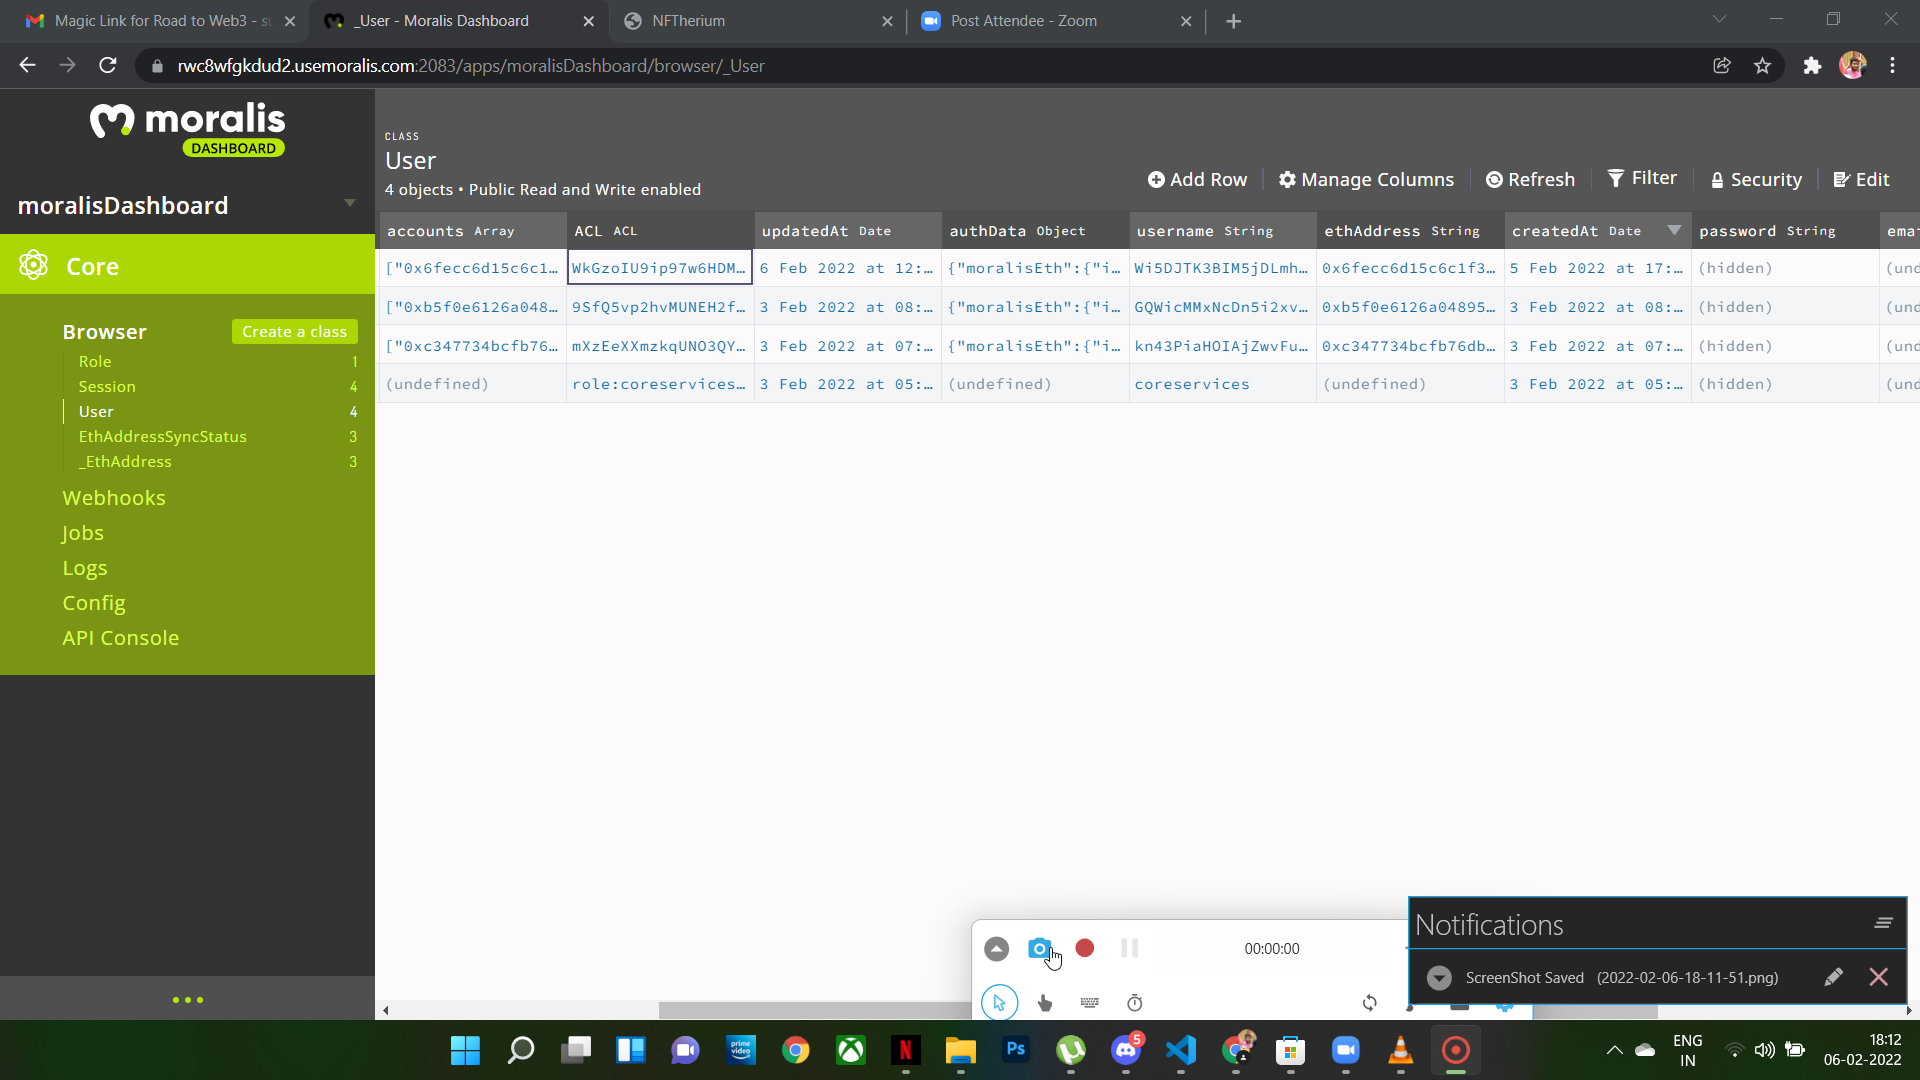Open timer icon in recorder toolbar

[1135, 1003]
